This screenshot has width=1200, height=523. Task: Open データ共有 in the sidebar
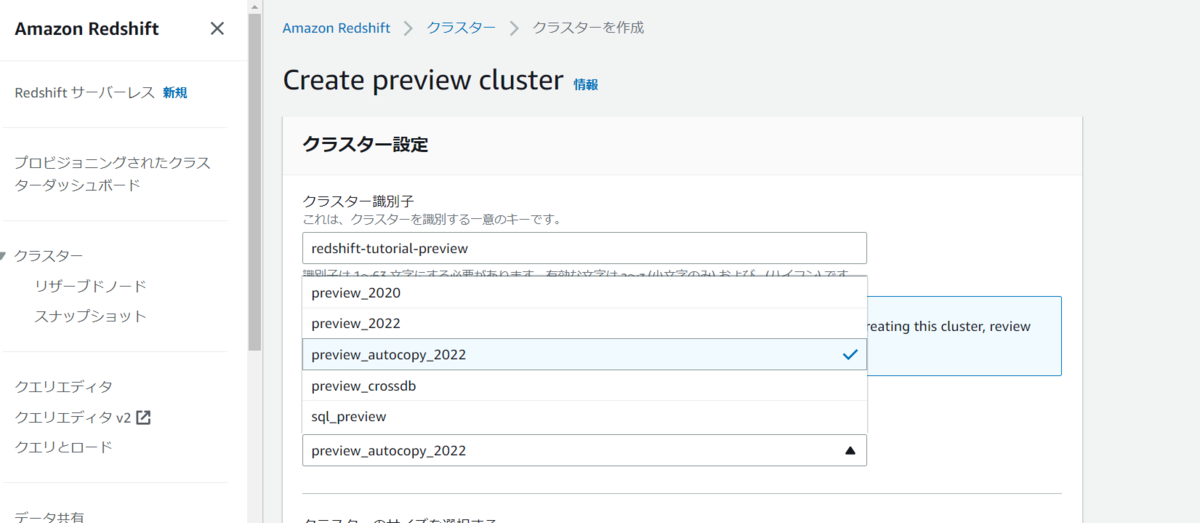click(x=49, y=516)
